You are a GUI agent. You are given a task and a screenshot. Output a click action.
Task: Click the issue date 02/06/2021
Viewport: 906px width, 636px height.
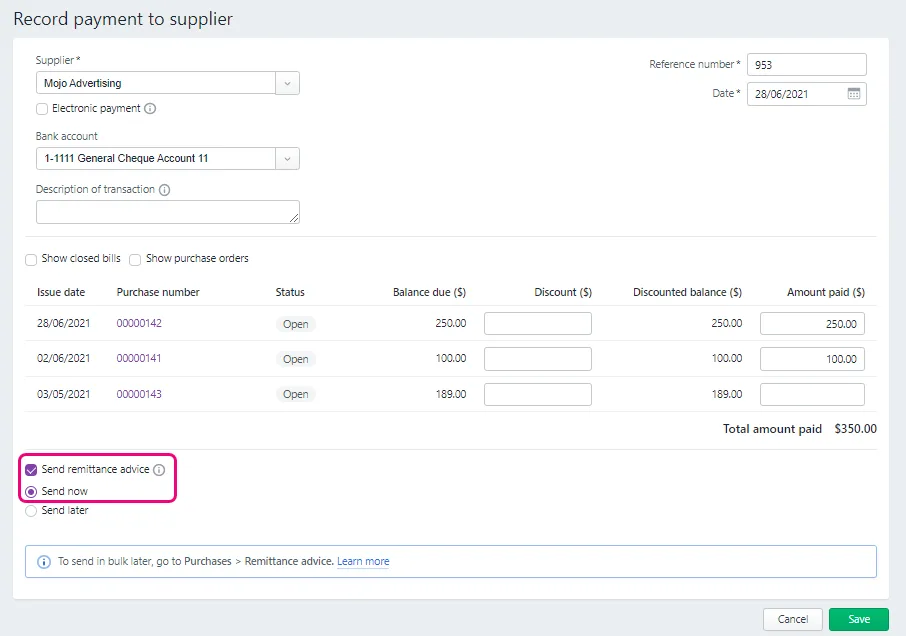(x=64, y=358)
